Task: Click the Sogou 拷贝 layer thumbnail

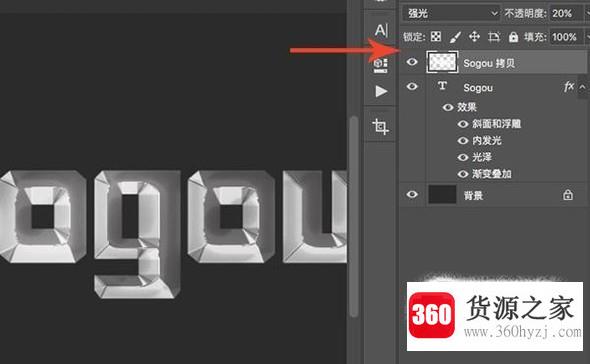Action: coord(442,62)
